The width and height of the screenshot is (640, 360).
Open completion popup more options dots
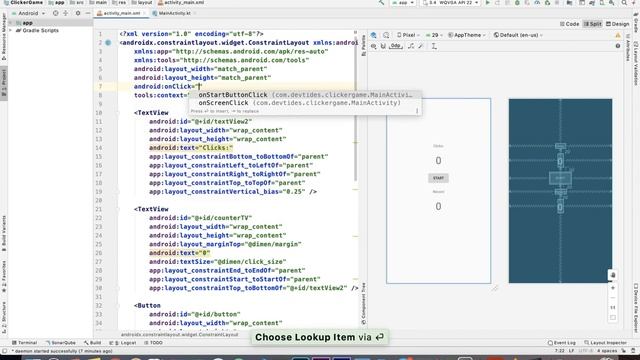tap(417, 111)
